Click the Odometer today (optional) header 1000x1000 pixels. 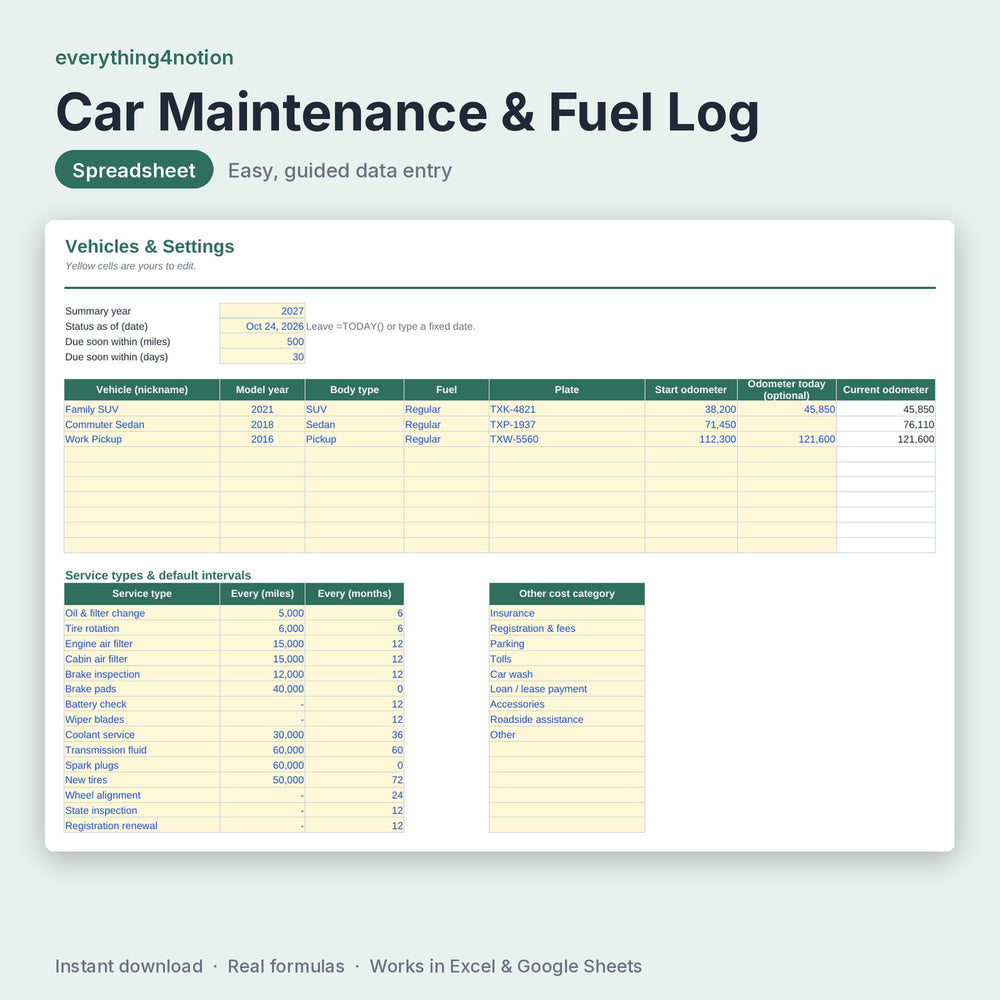pos(786,390)
